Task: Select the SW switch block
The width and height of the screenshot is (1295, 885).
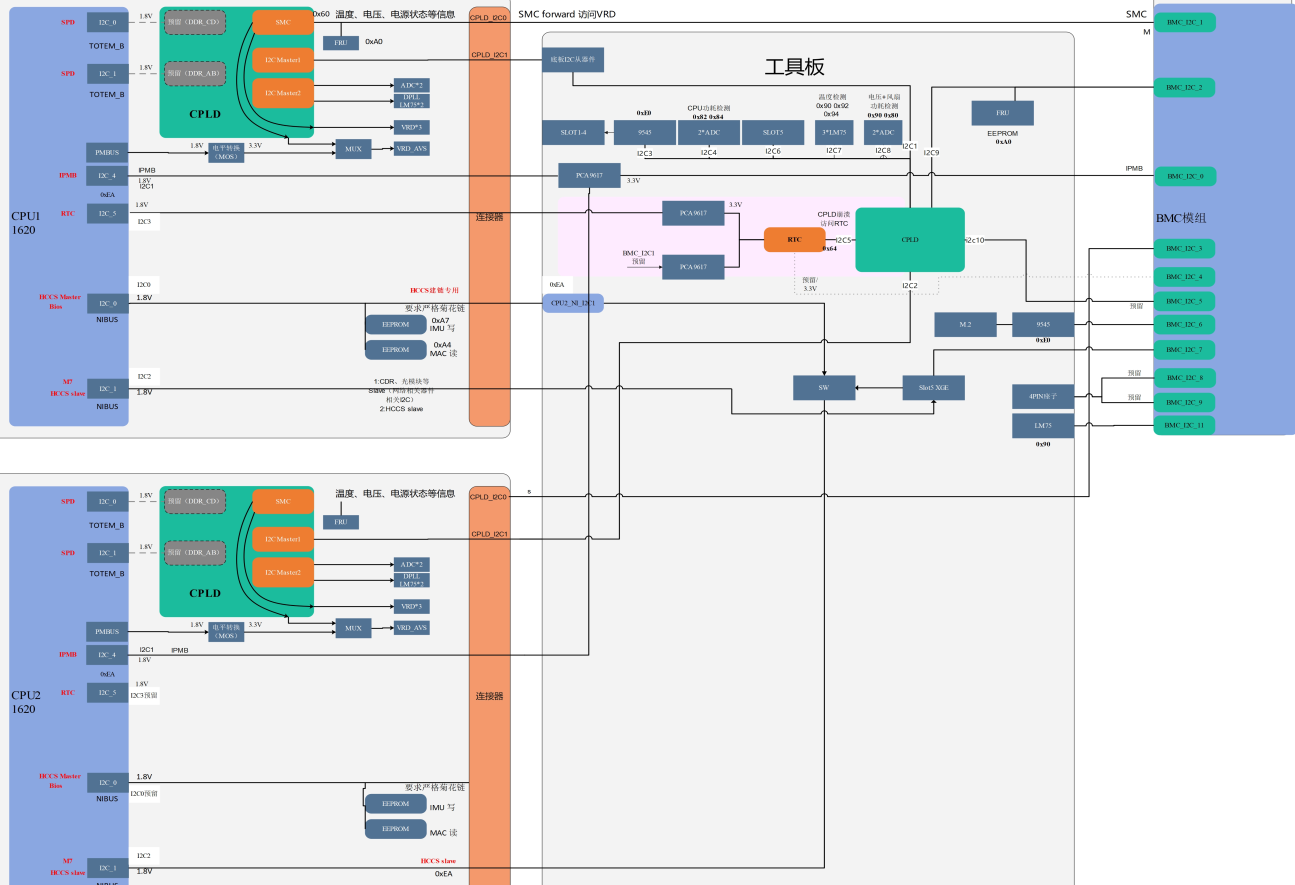Action: point(824,388)
